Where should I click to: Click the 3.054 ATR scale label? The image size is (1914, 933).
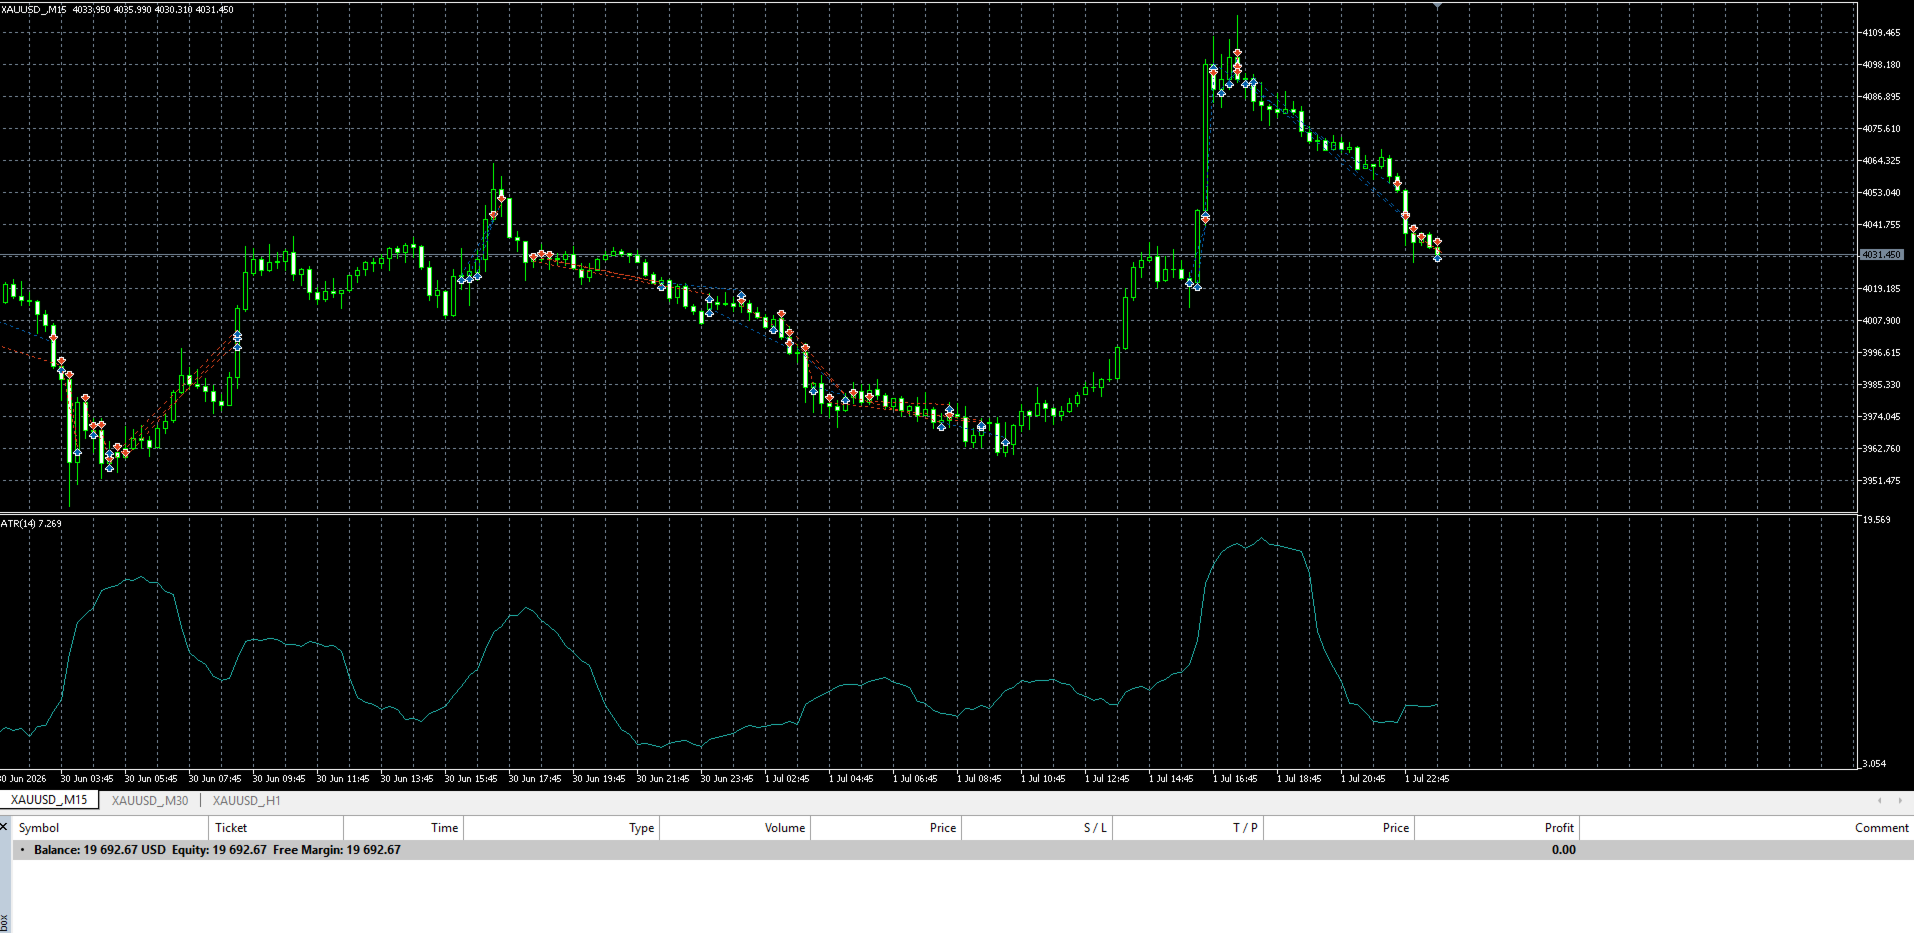point(1874,764)
